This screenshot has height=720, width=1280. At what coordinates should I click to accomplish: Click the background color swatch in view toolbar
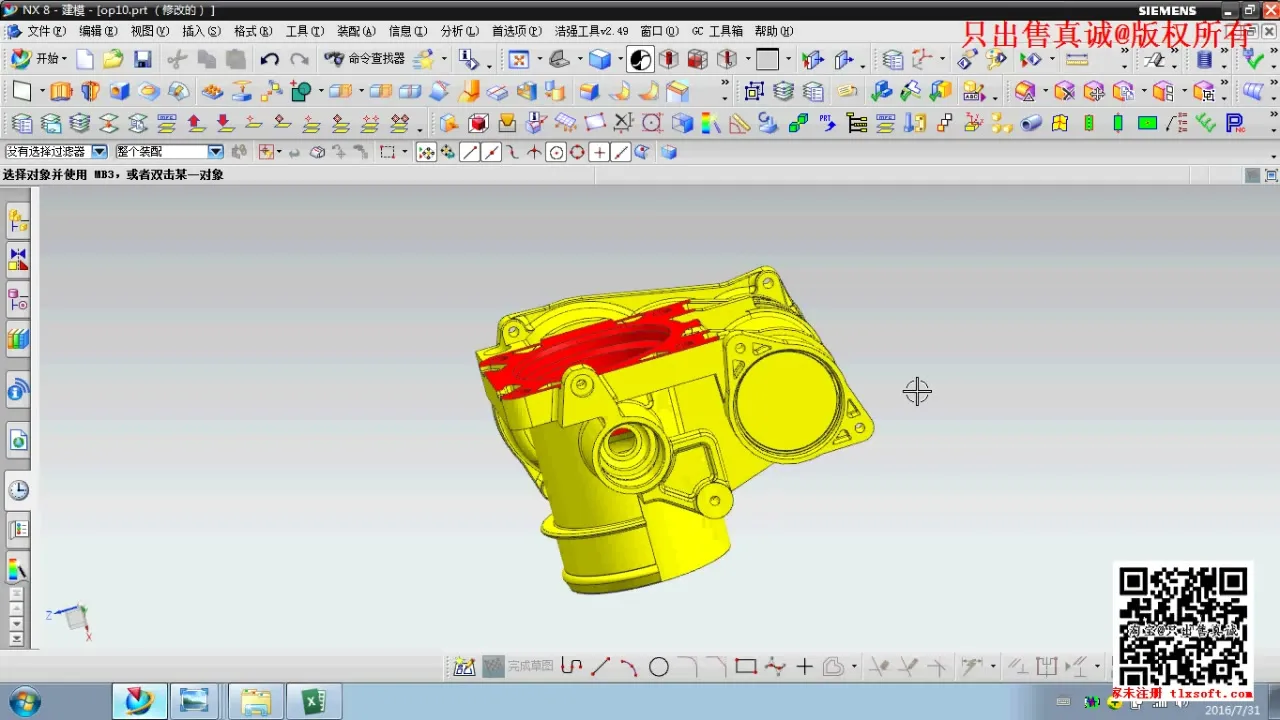[x=767, y=59]
